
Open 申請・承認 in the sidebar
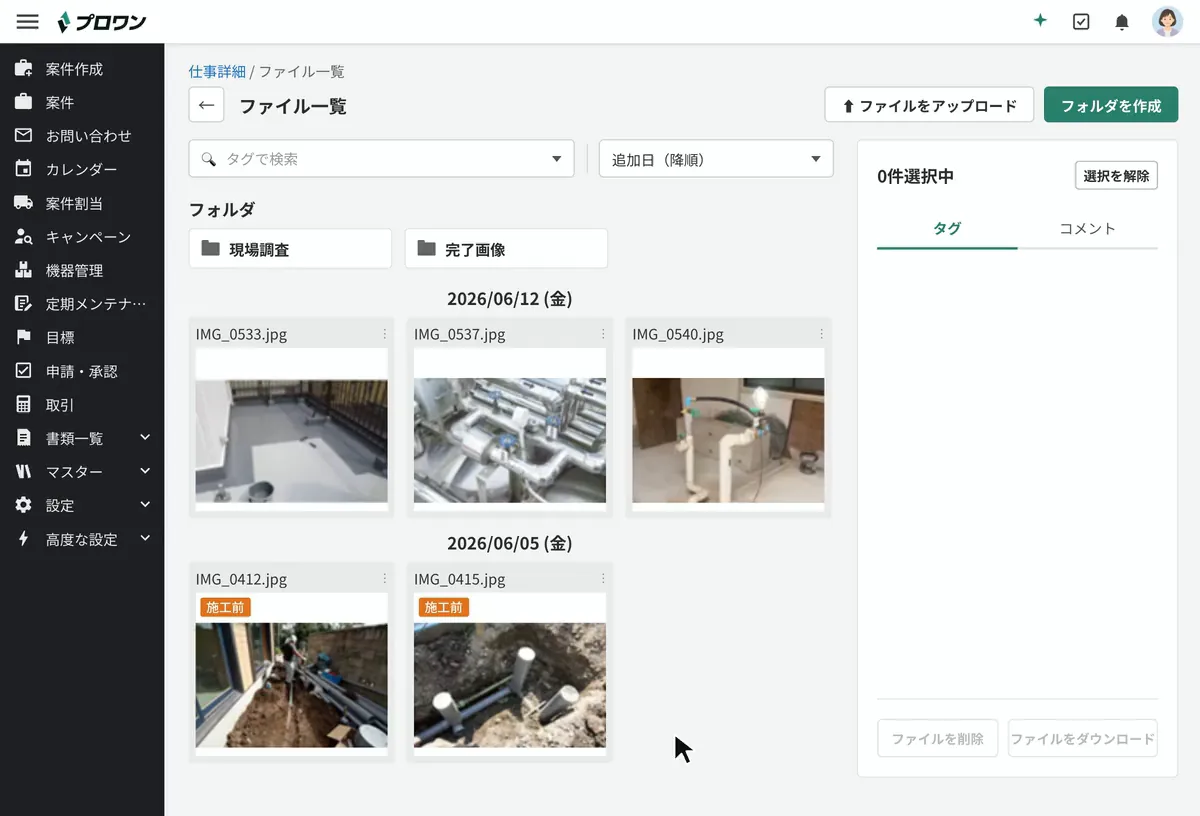(x=82, y=371)
